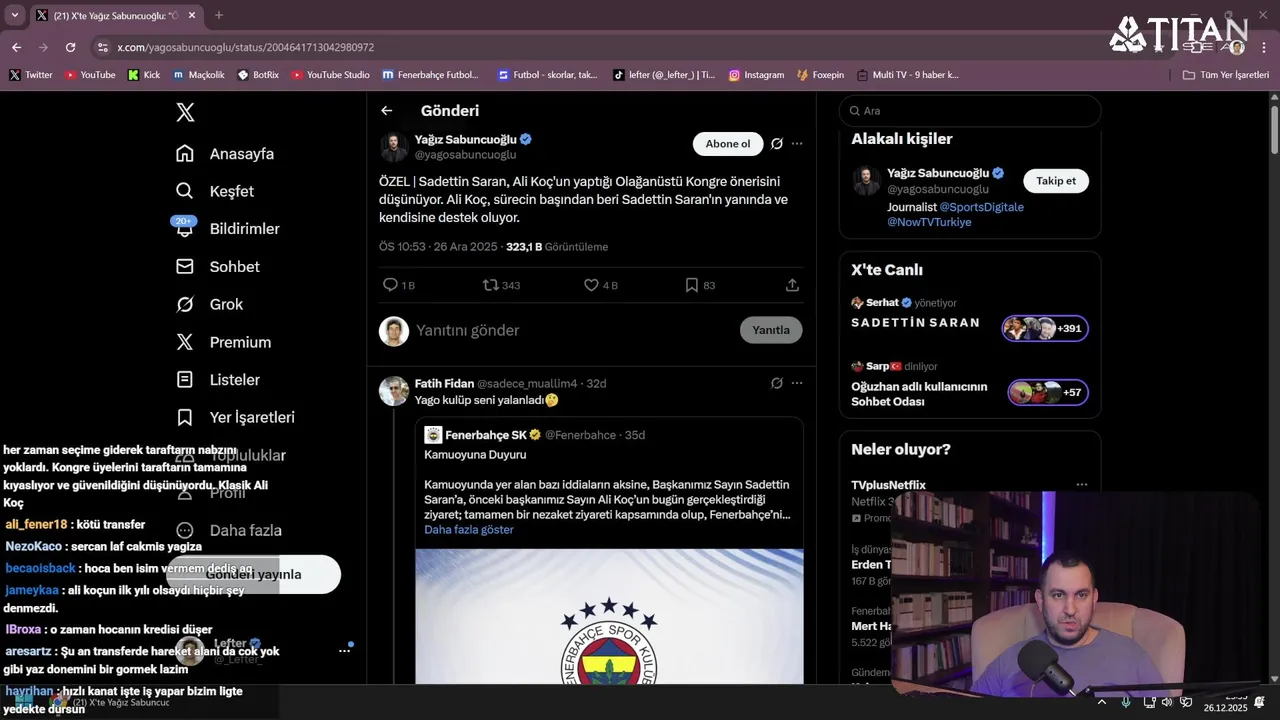Viewport: 1280px width, 720px height.
Task: Open options for TVplusNetflix trend
Action: tap(1082, 485)
